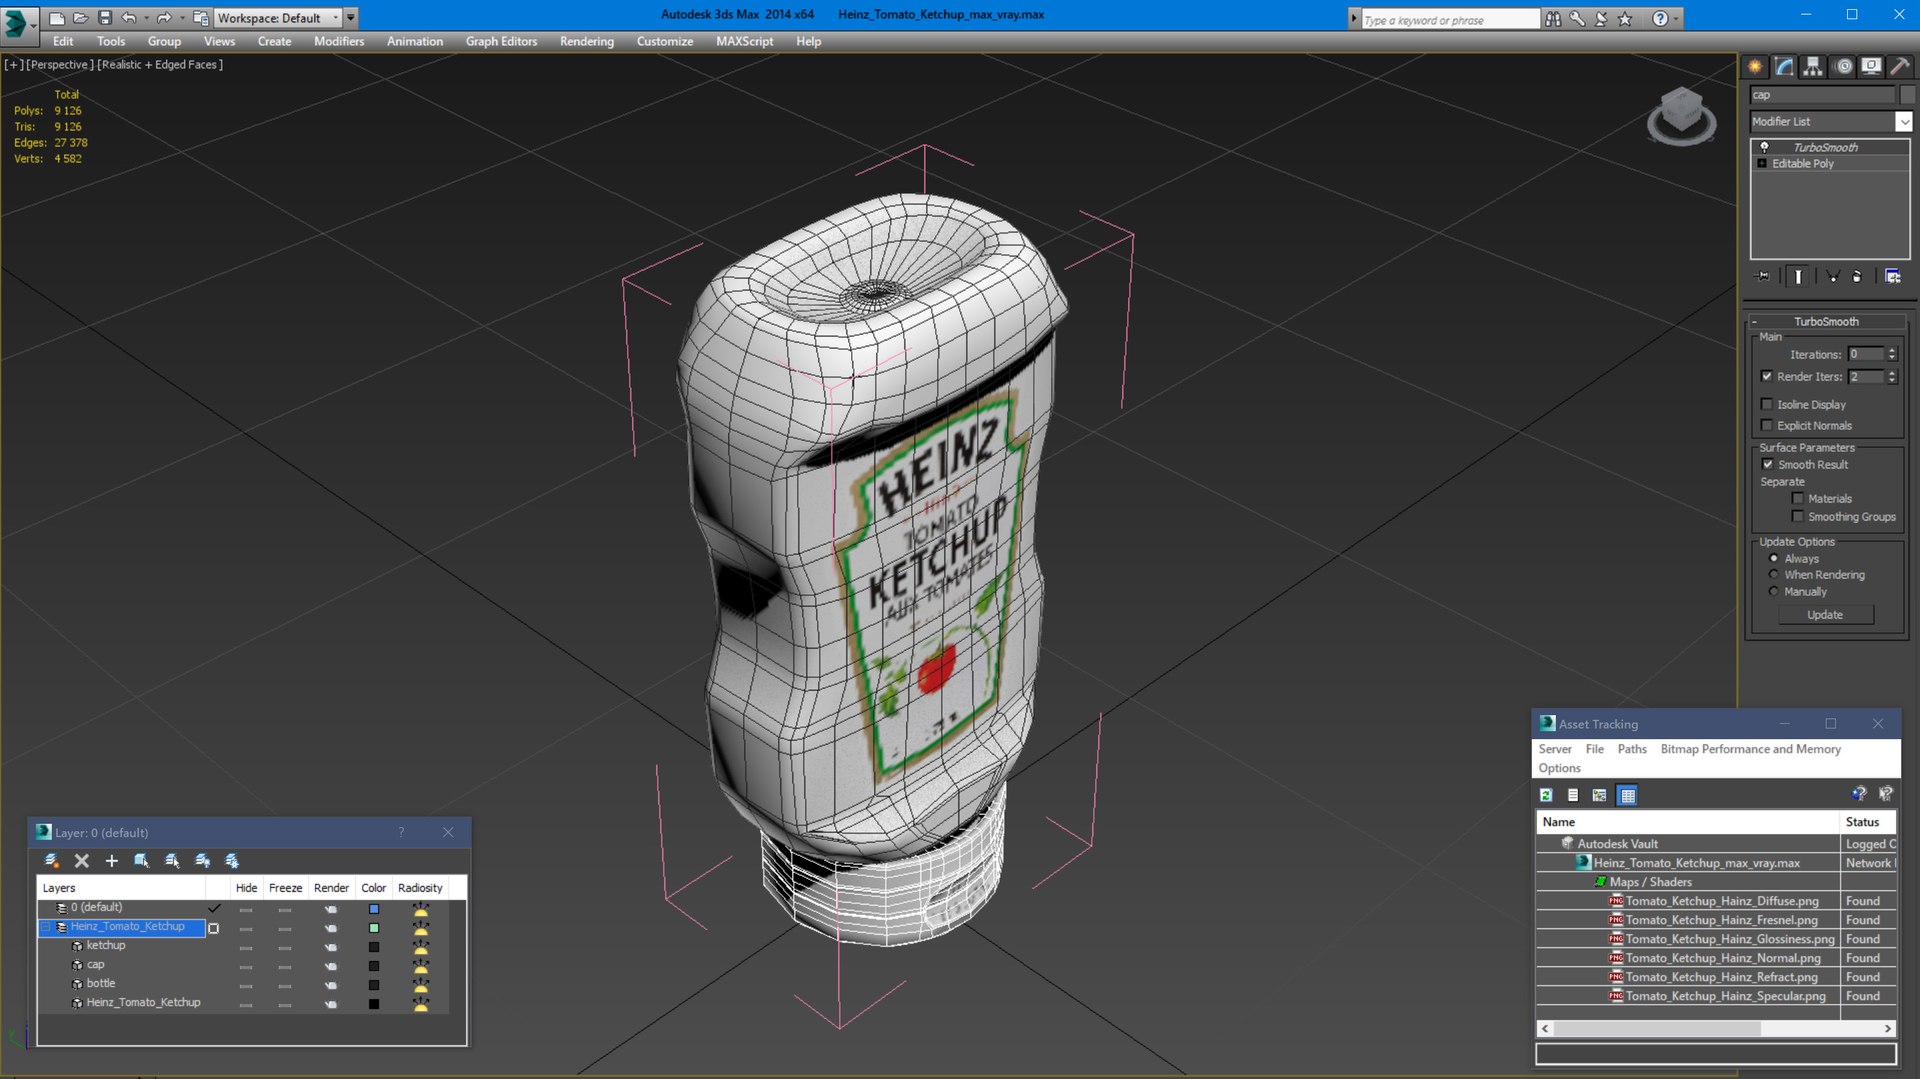Open the Rendering menu
The image size is (1920, 1079).
(587, 41)
